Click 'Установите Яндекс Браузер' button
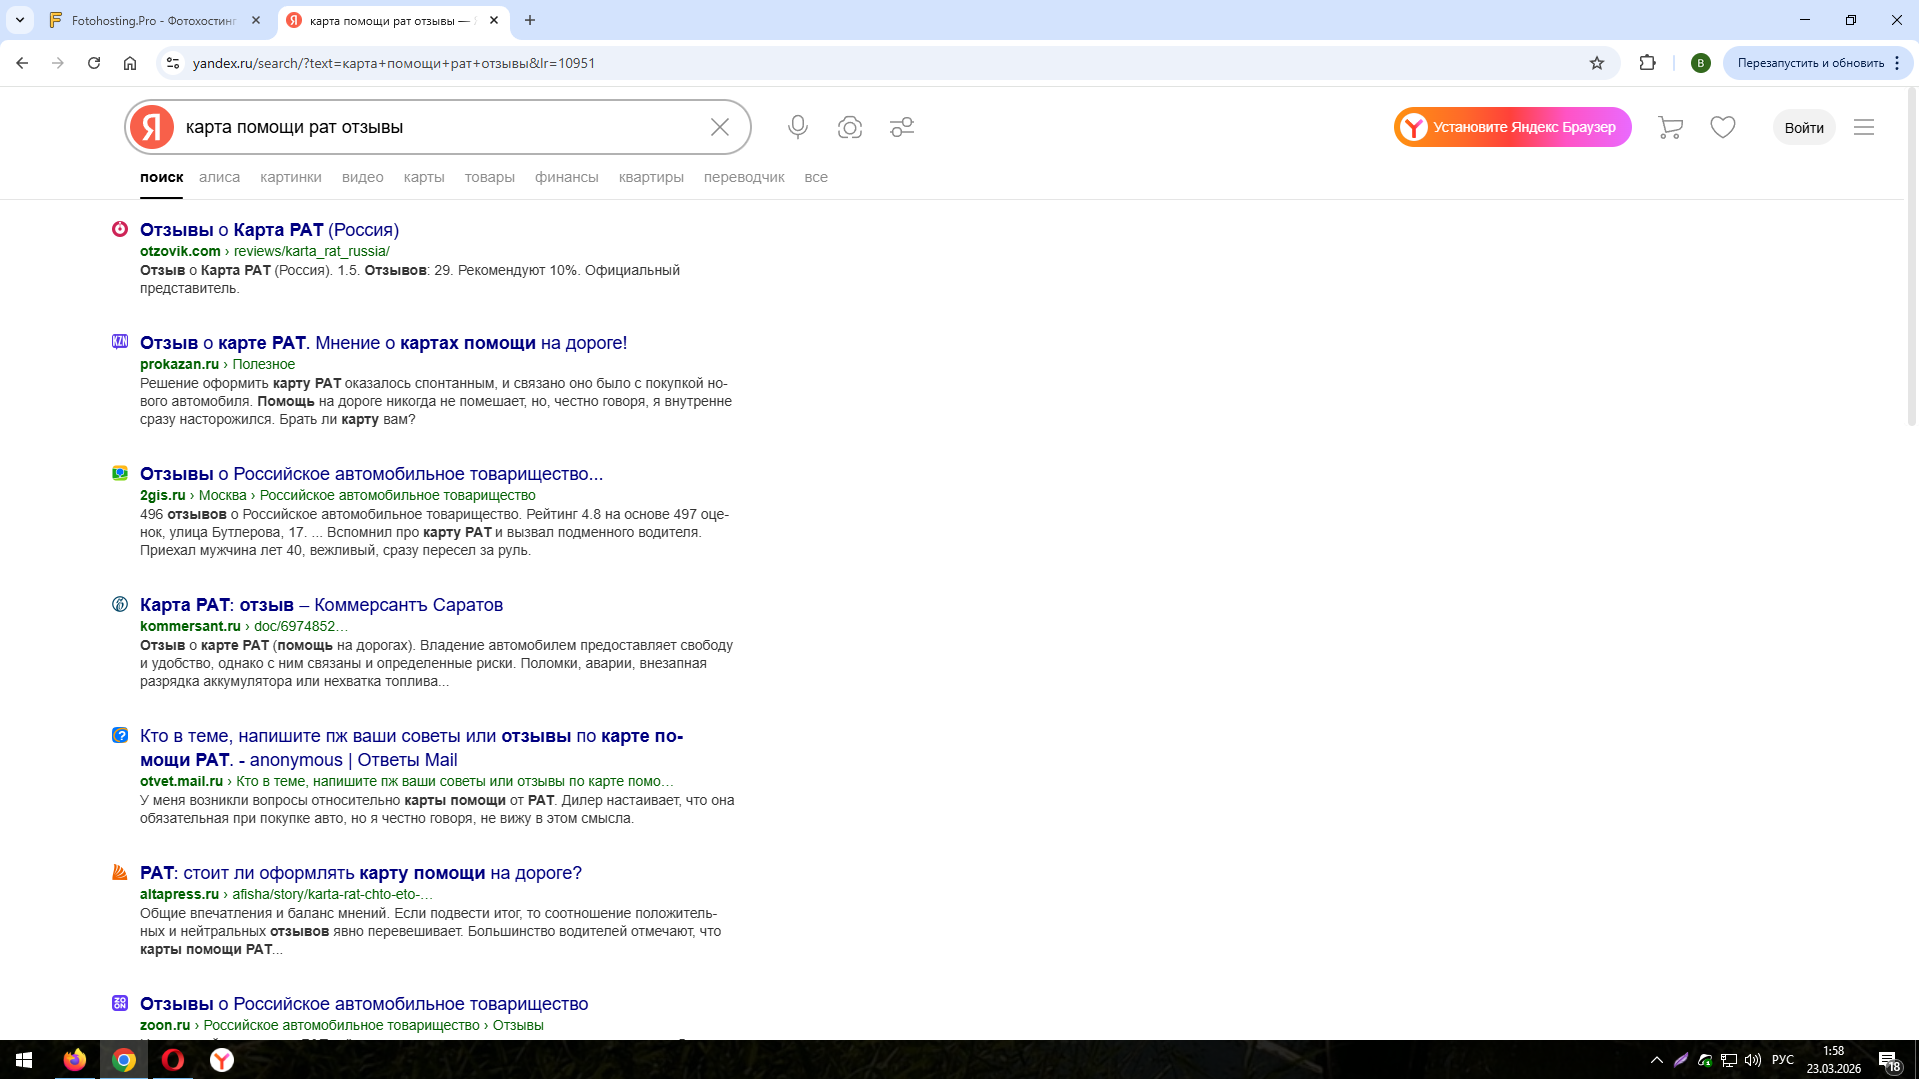This screenshot has height=1079, width=1919. click(1513, 127)
